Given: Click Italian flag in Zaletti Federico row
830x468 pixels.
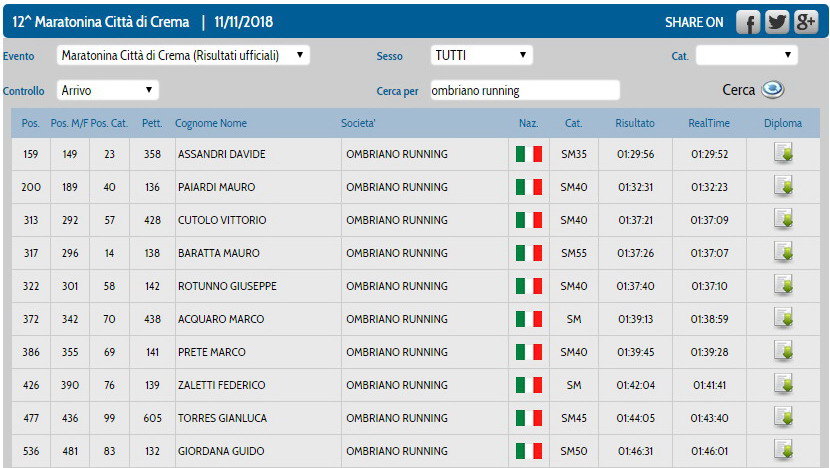Looking at the screenshot, I should 529,385.
